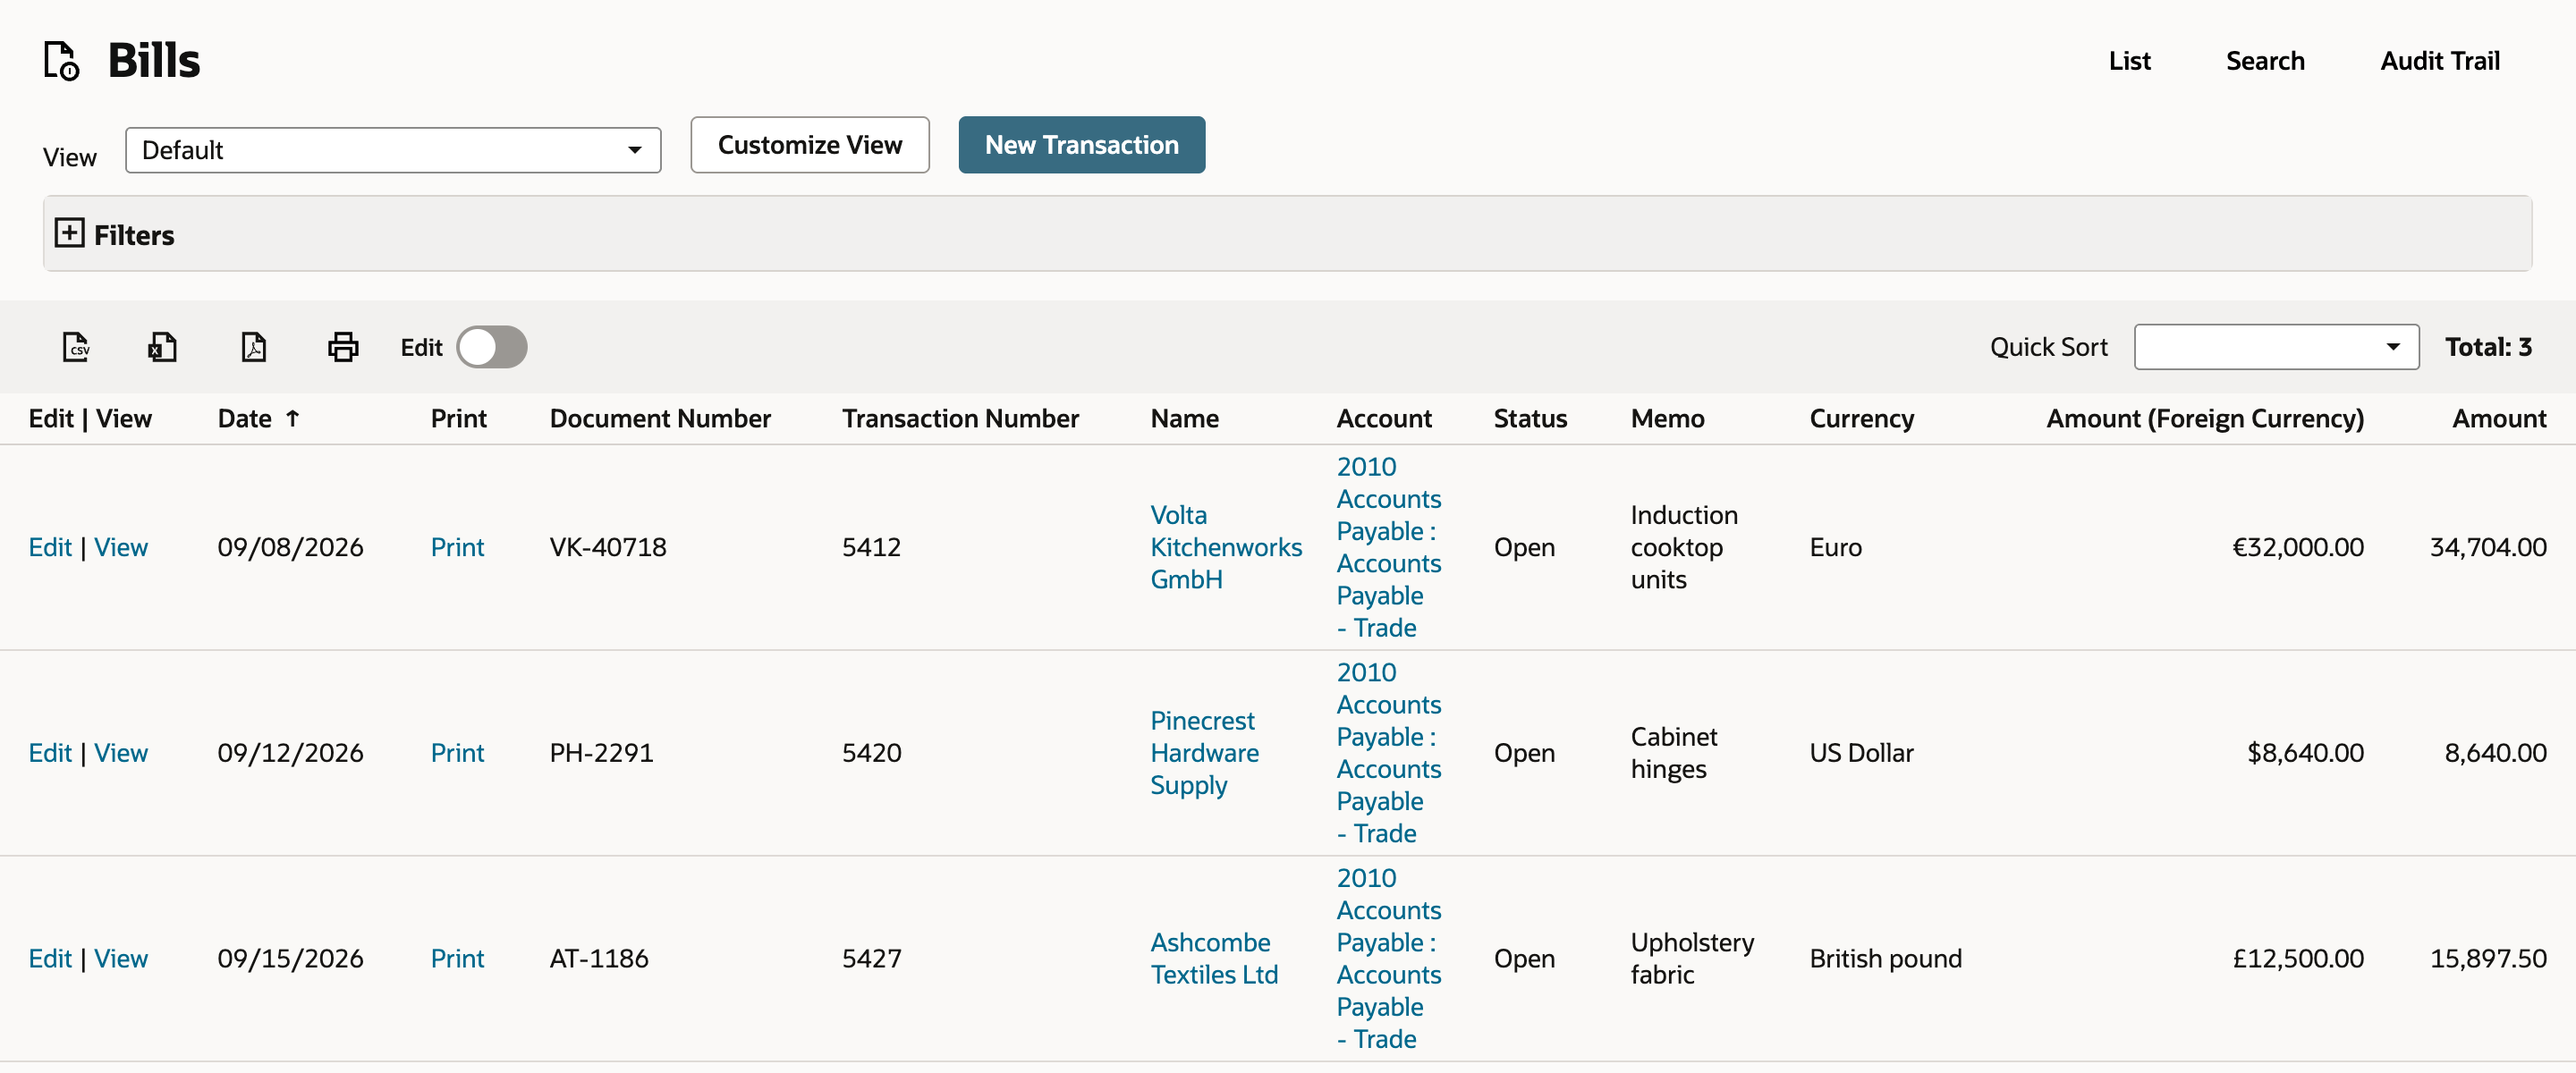
Task: Sort by Document Number column header
Action: pyautogui.click(x=660, y=418)
